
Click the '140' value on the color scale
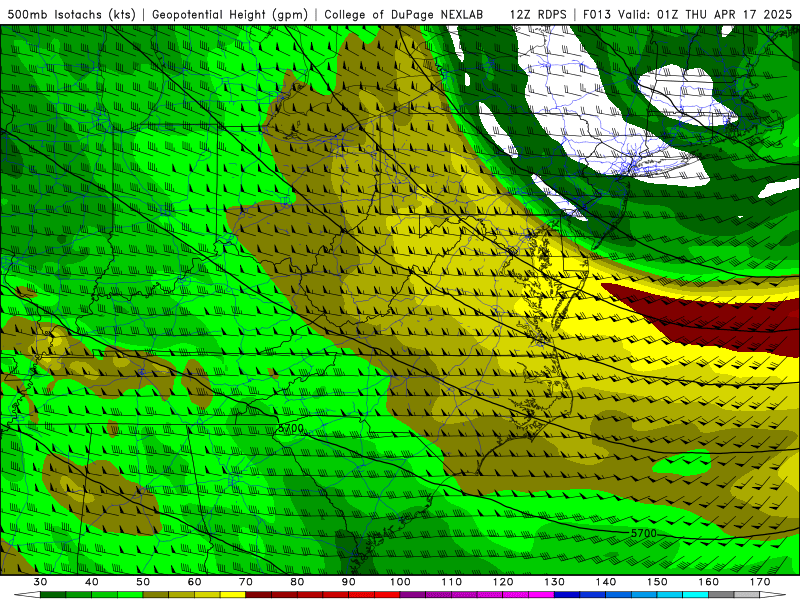pos(606,582)
